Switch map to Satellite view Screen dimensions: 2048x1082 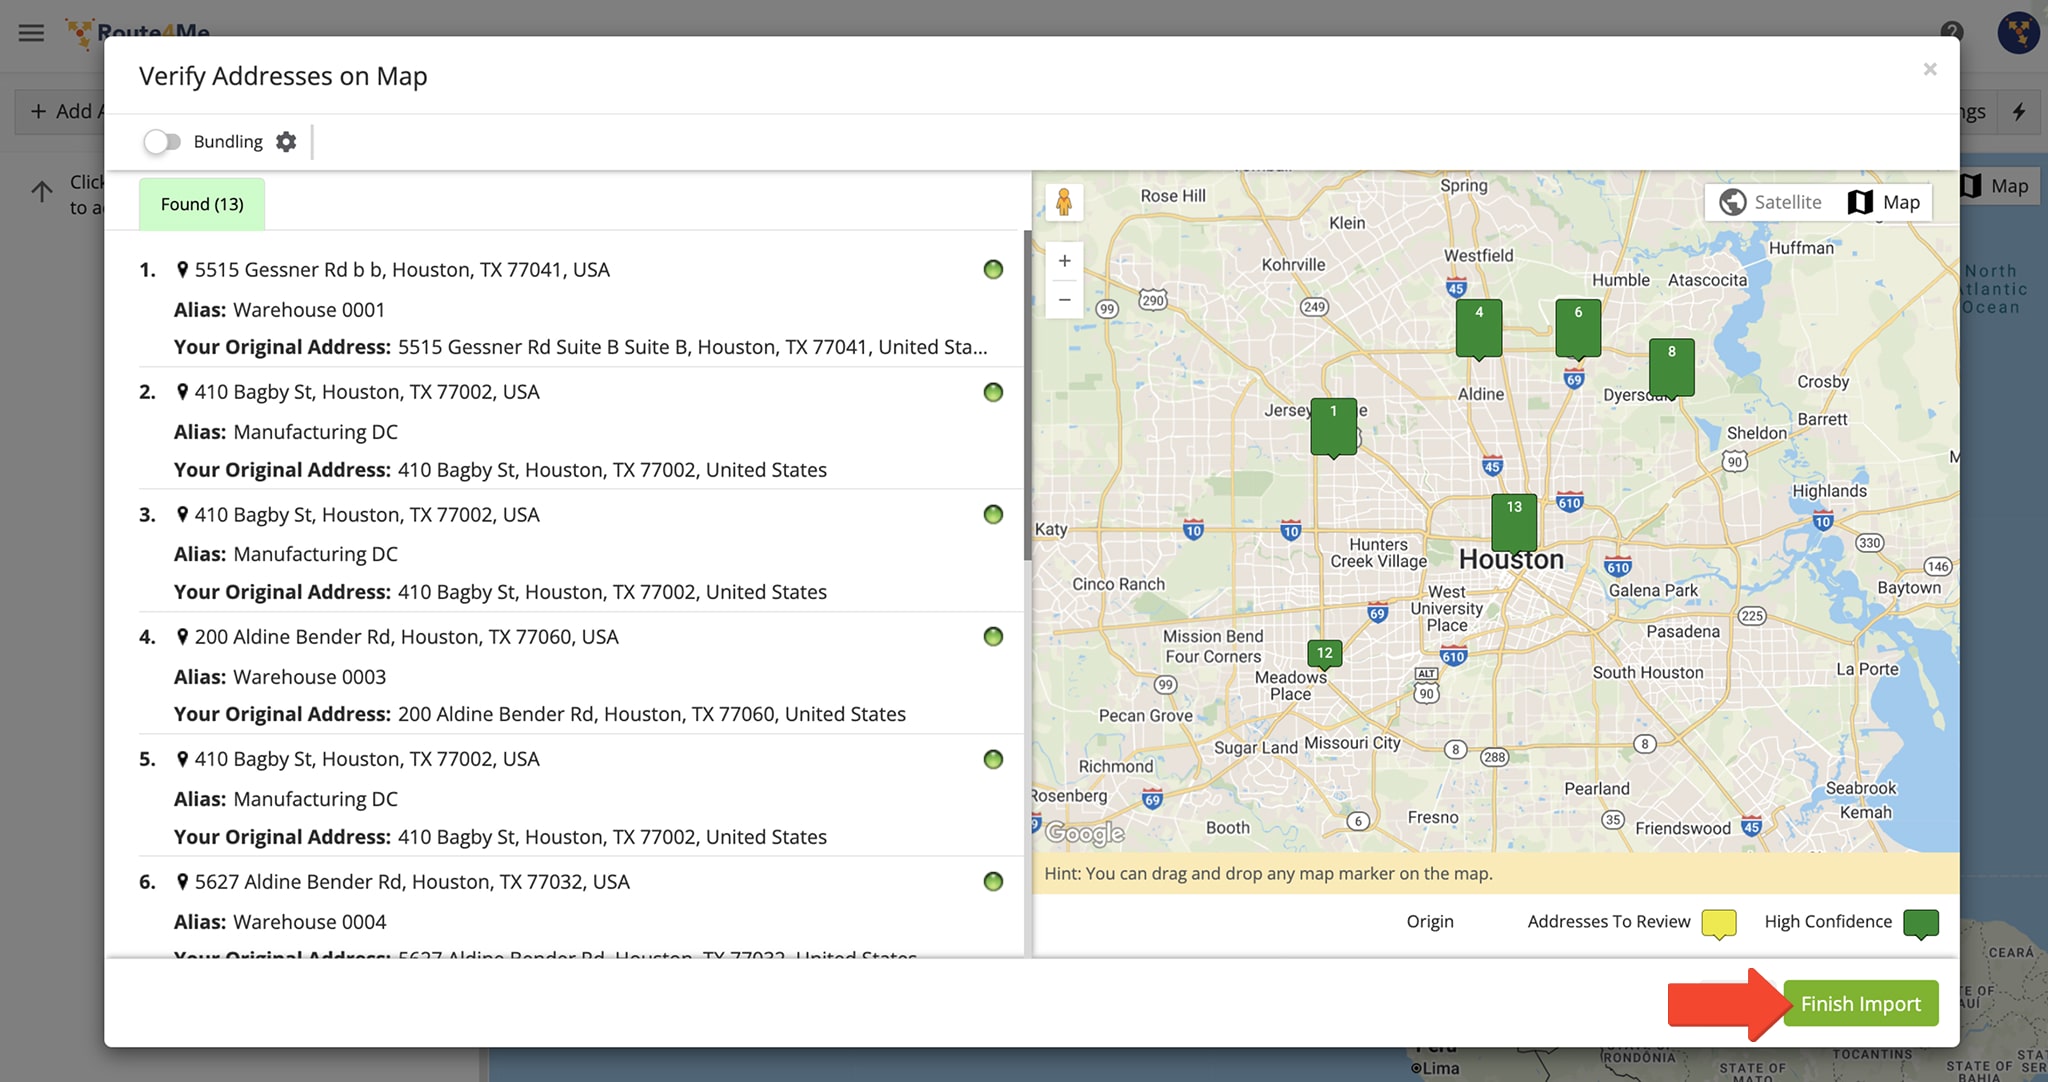[1770, 202]
